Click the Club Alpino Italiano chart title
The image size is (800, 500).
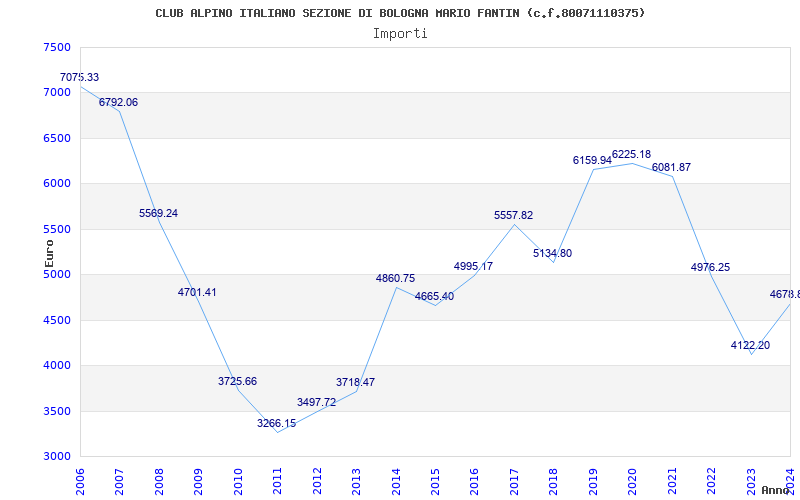coord(400,13)
